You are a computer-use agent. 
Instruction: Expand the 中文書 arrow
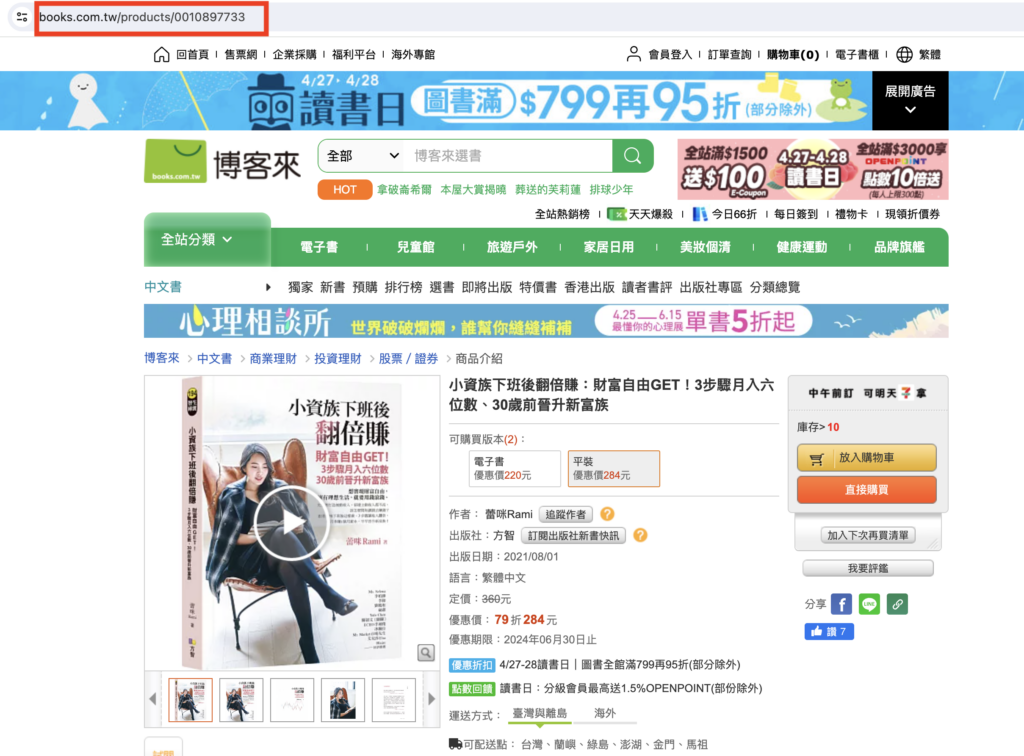(268, 287)
